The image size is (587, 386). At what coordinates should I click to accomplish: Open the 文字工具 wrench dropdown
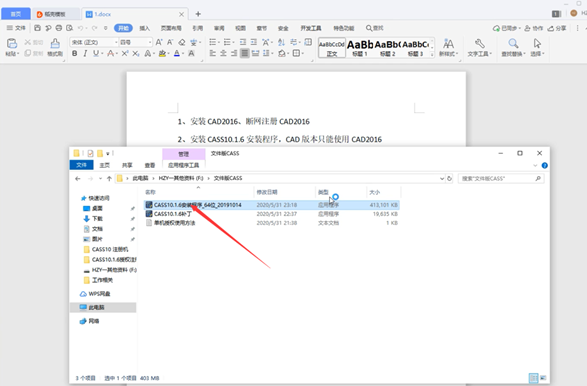pos(480,48)
